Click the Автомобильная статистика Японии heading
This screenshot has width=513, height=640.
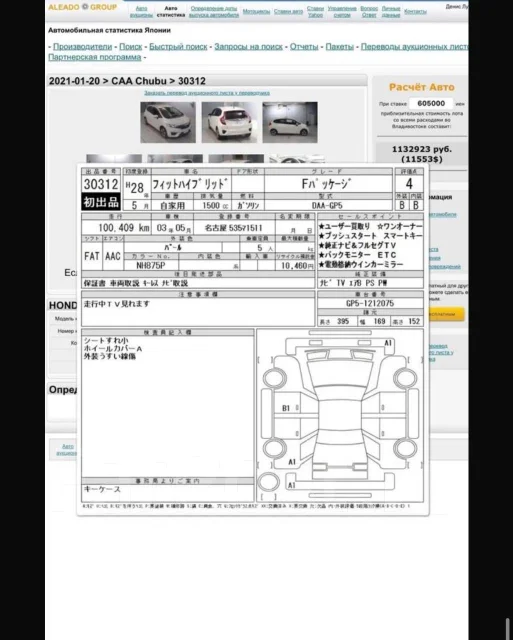(109, 30)
